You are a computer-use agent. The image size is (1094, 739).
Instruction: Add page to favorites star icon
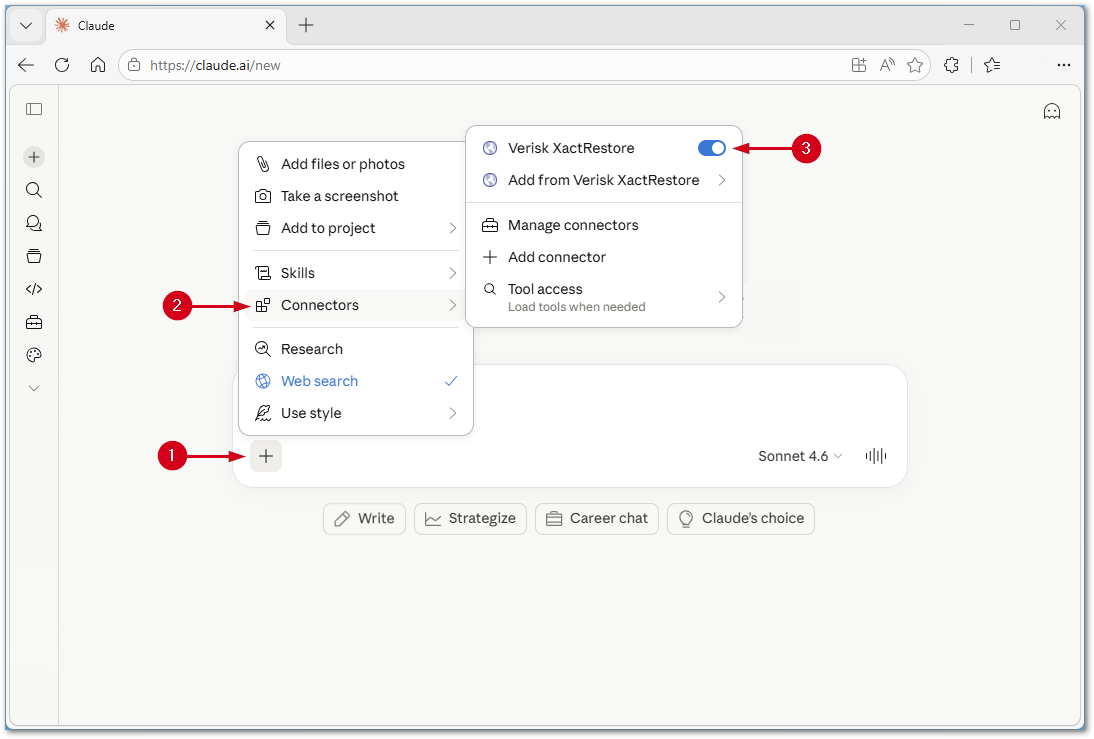click(915, 65)
